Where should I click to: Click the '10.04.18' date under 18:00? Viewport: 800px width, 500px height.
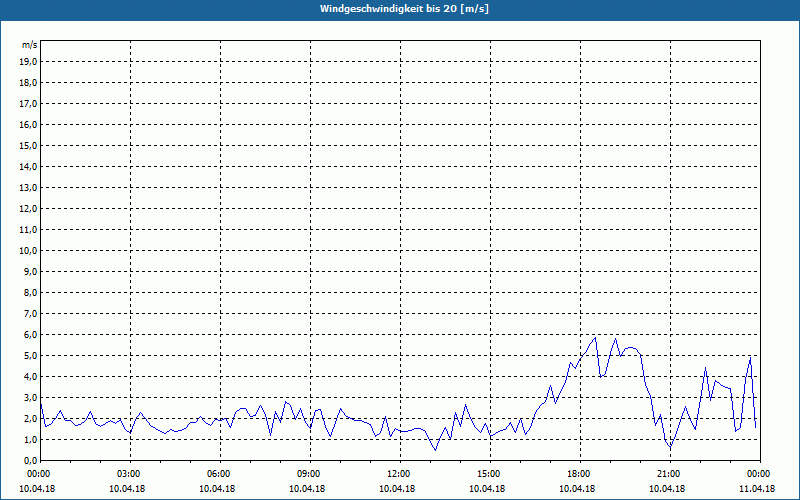click(x=577, y=489)
